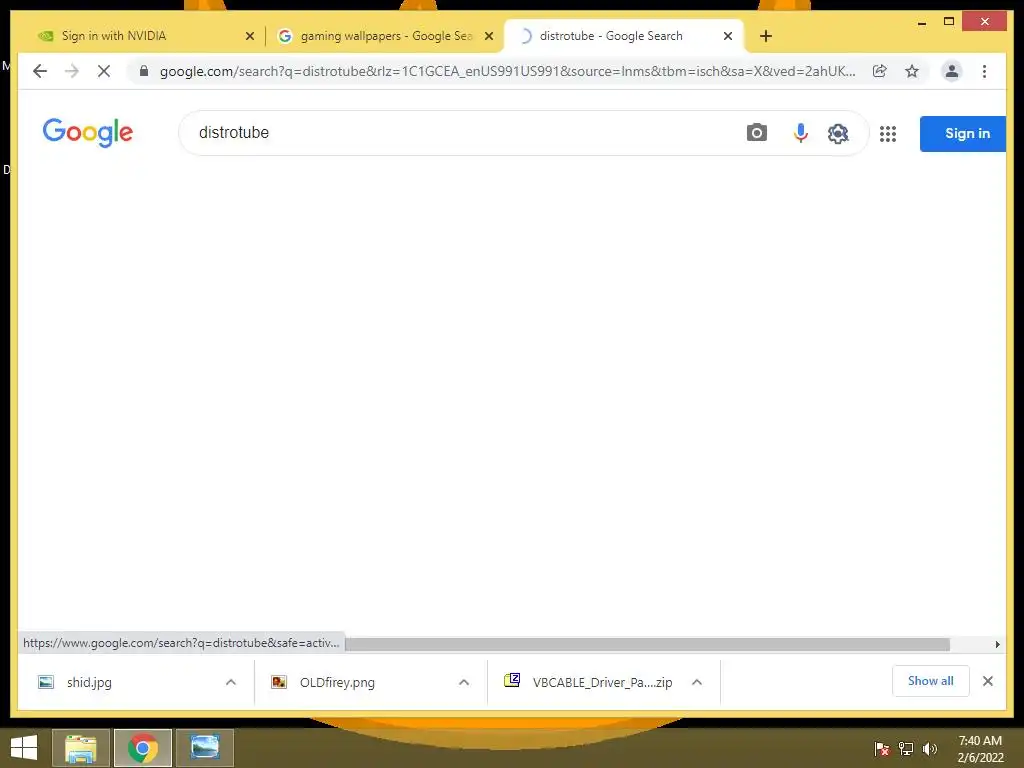
Task: Bookmark this page with the star icon
Action: pos(912,71)
